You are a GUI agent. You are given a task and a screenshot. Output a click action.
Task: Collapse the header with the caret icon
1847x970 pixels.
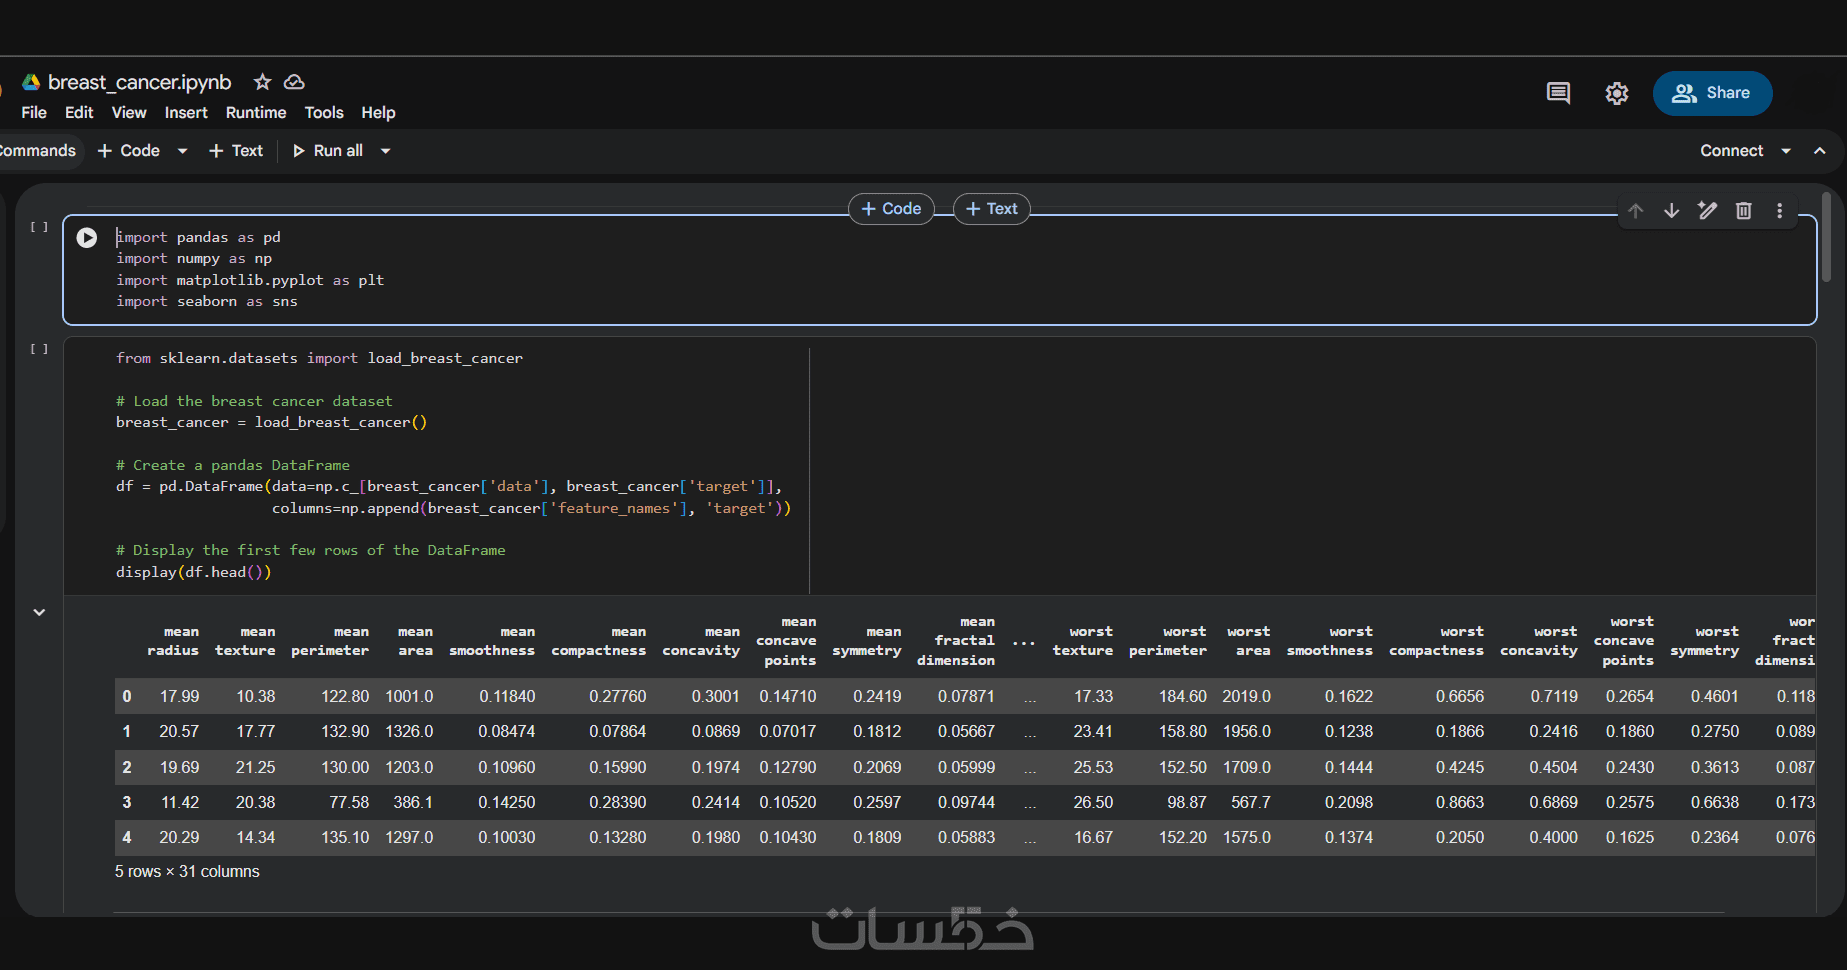(1820, 151)
